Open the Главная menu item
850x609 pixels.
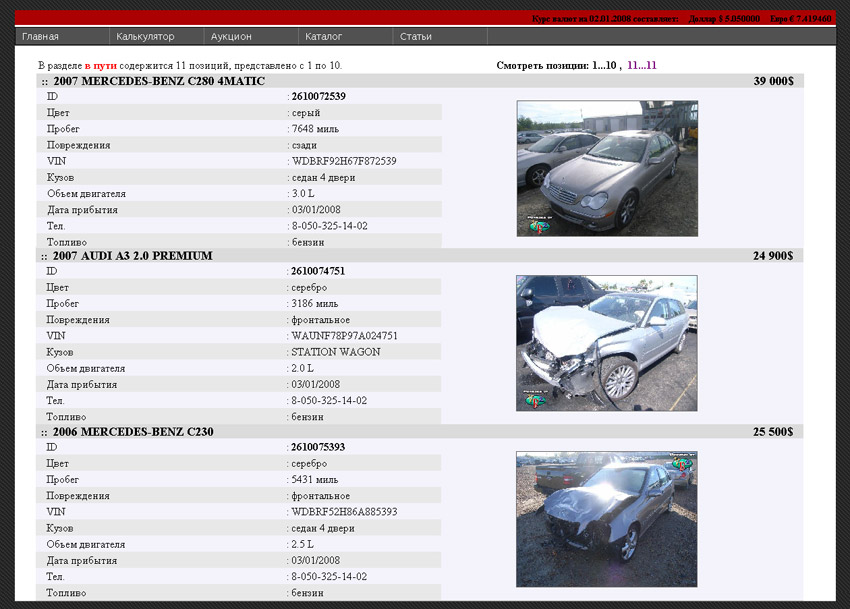(x=40, y=37)
